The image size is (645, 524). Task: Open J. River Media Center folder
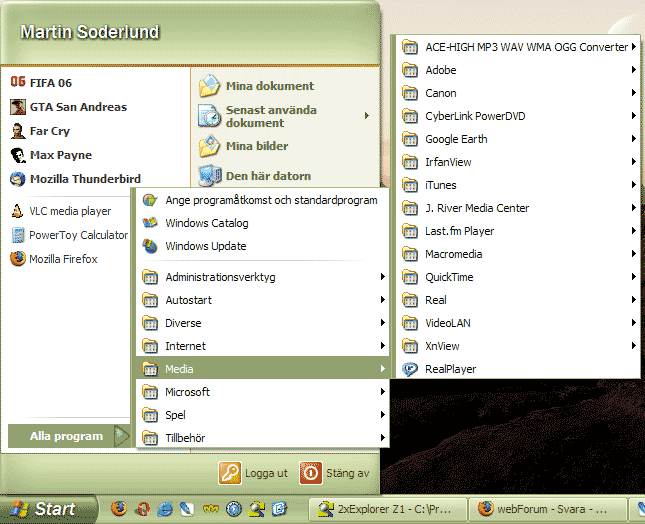tap(517, 209)
